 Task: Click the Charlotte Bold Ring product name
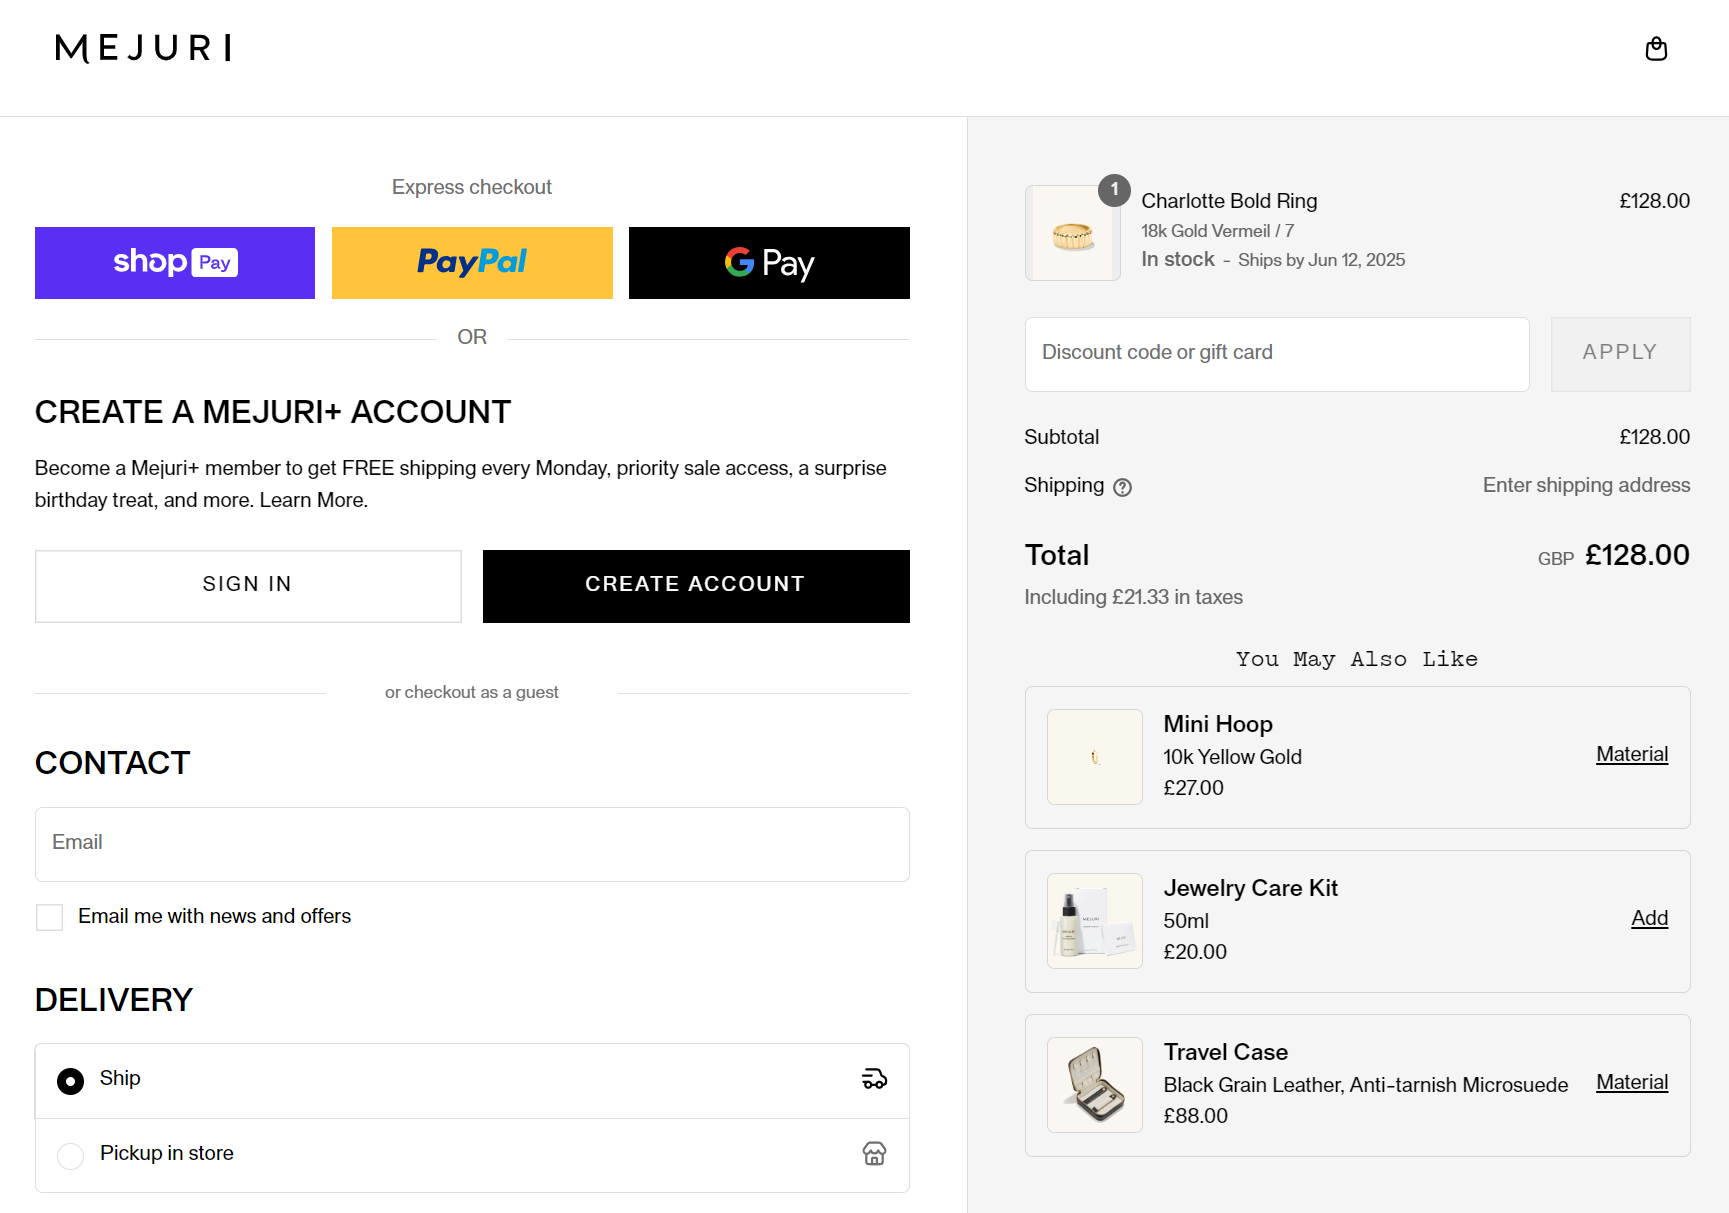point(1229,201)
